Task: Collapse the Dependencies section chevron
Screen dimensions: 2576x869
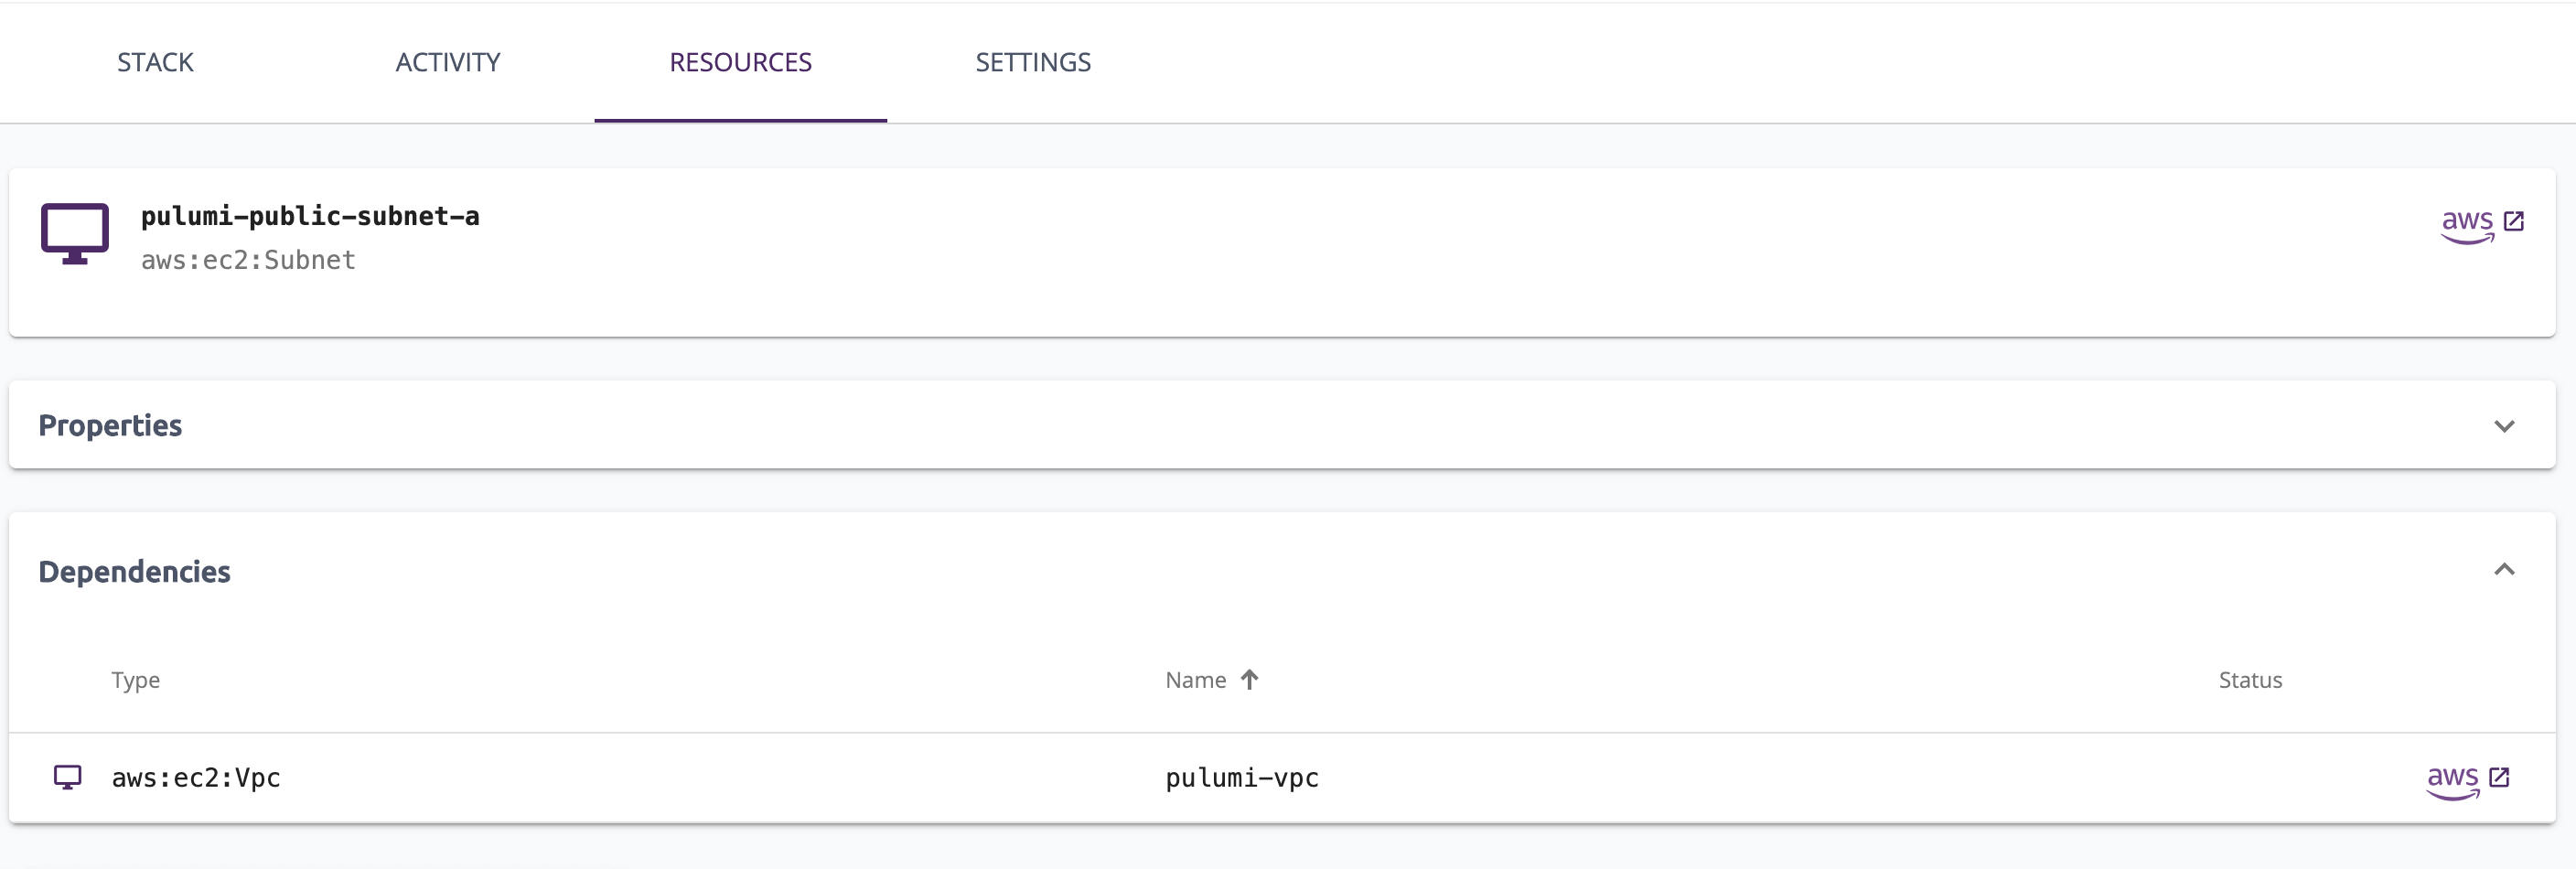Action: tap(2503, 569)
